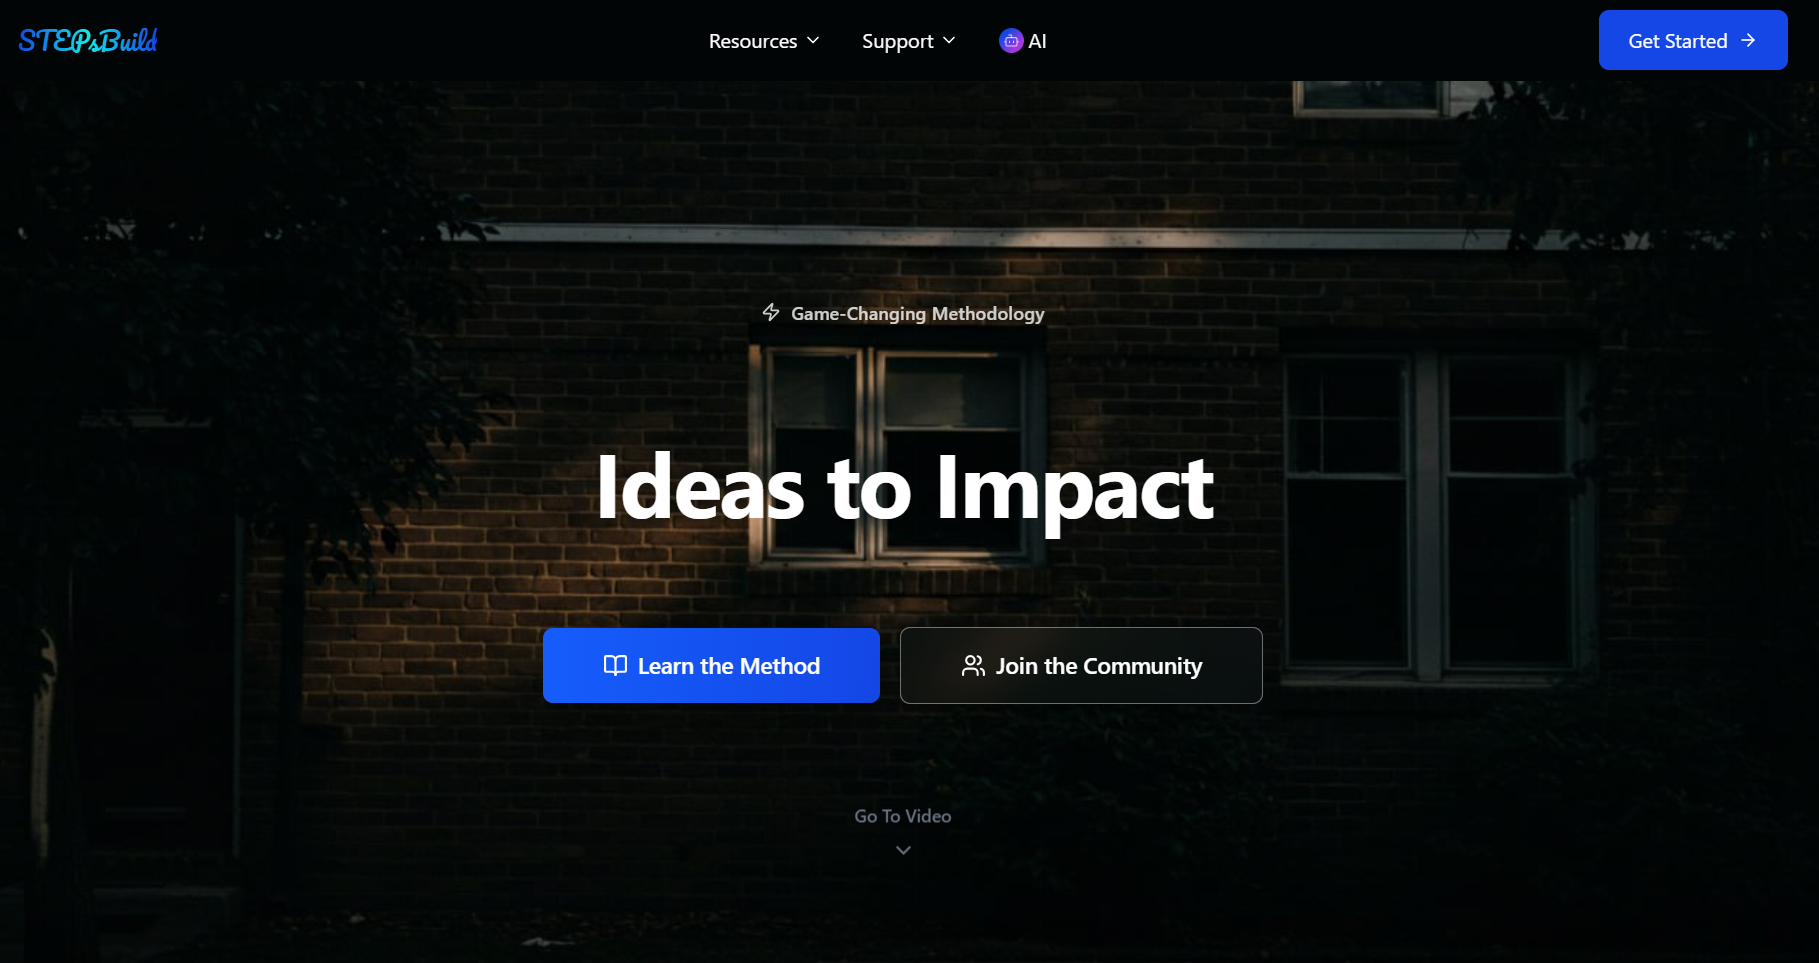The height and width of the screenshot is (963, 1819).
Task: Click the people icon on Join the Community
Action: coord(973,666)
